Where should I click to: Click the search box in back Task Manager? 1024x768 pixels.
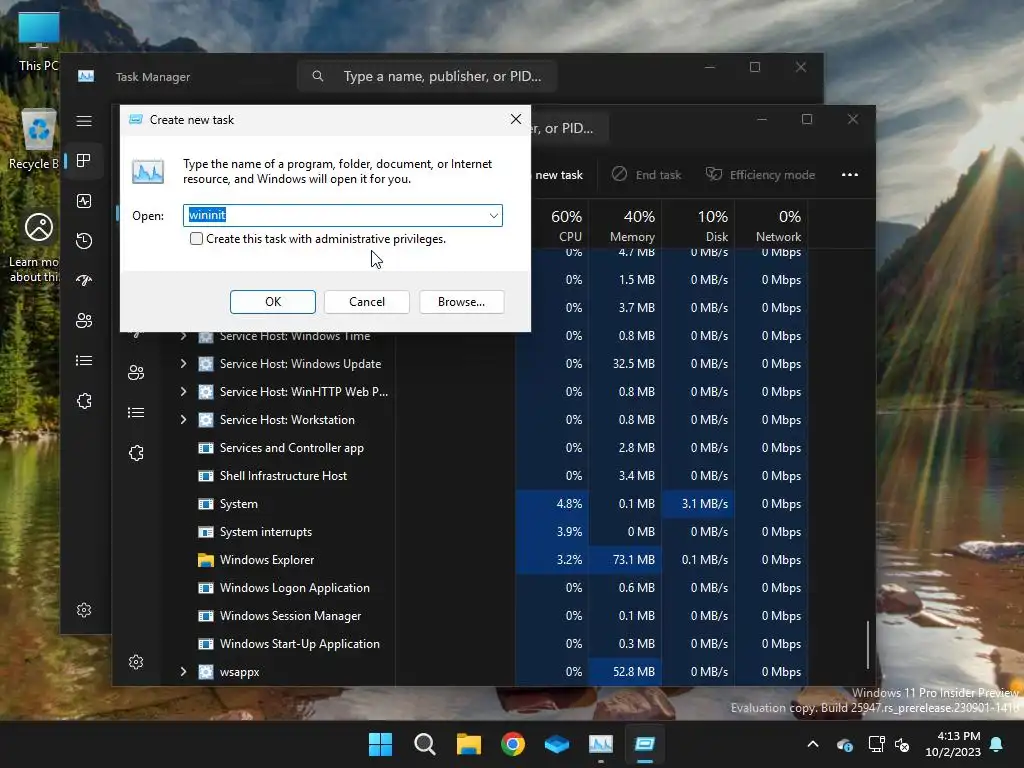[x=427, y=76]
